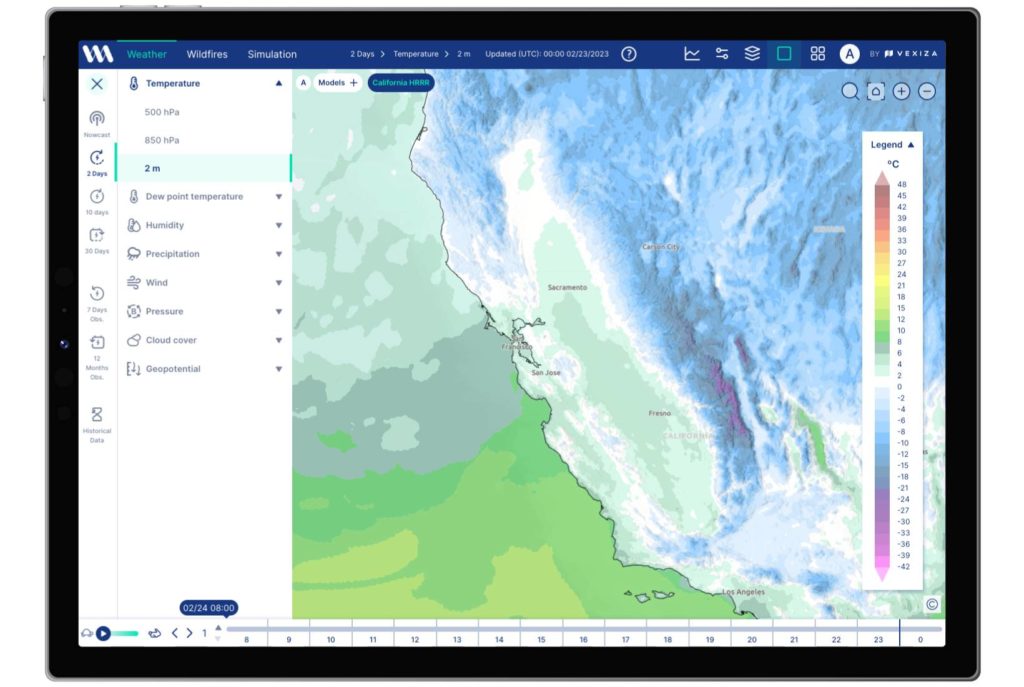Viewport: 1024px width, 687px height.
Task: Expand the Wind options
Action: click(278, 283)
